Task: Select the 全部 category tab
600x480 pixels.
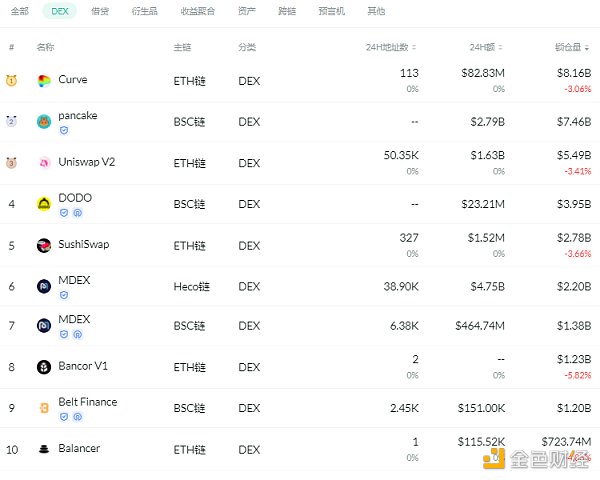Action: [19, 11]
